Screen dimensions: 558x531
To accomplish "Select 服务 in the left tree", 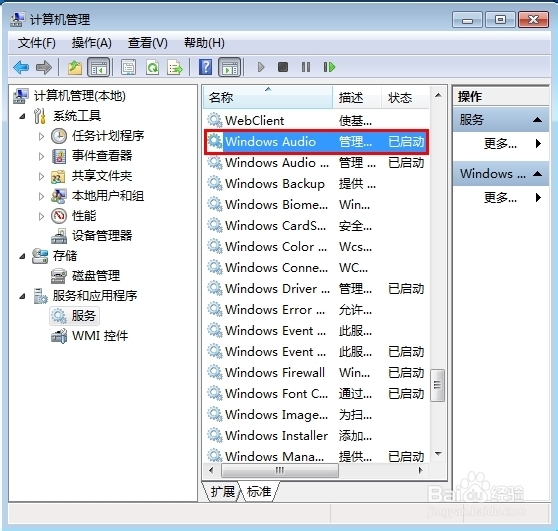I will [75, 316].
